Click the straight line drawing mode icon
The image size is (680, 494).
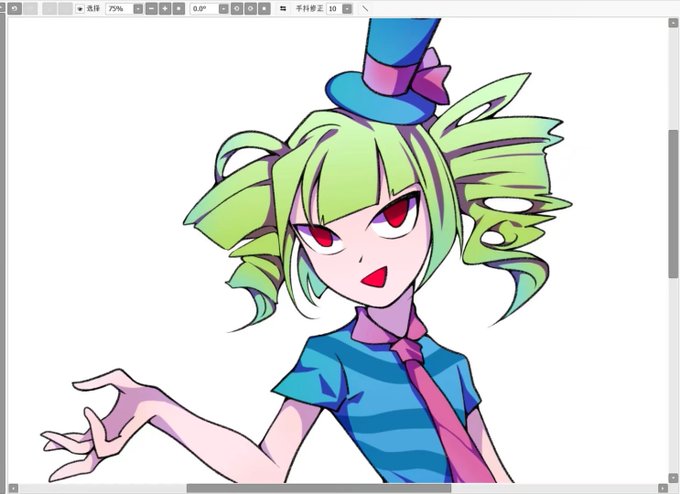(x=365, y=9)
